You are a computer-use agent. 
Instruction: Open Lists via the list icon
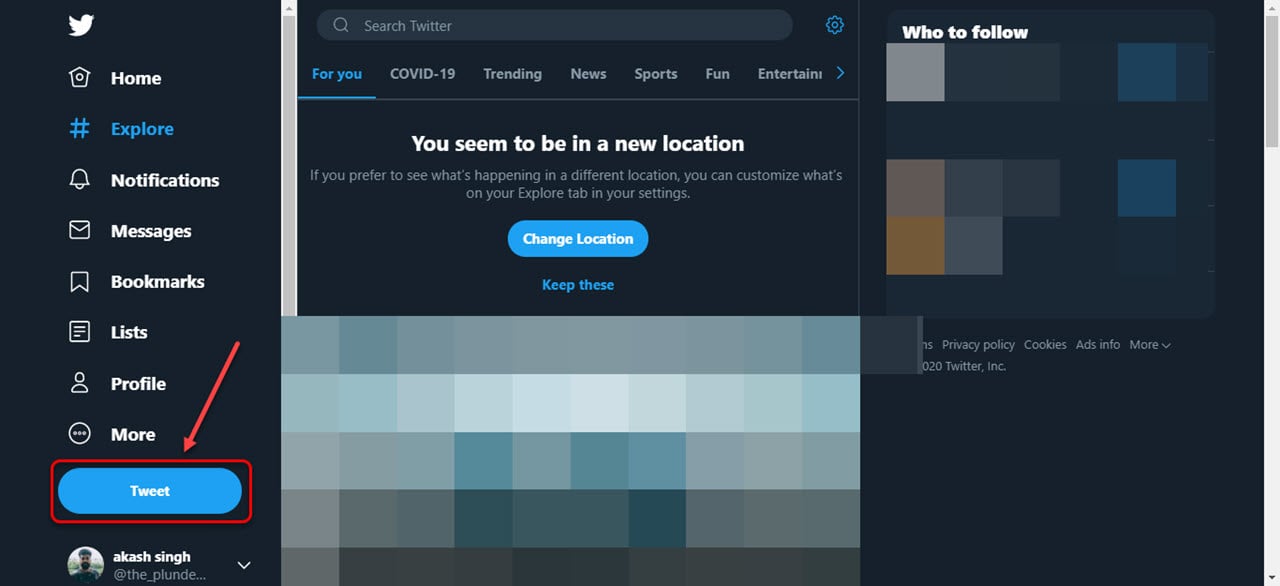[x=79, y=332]
